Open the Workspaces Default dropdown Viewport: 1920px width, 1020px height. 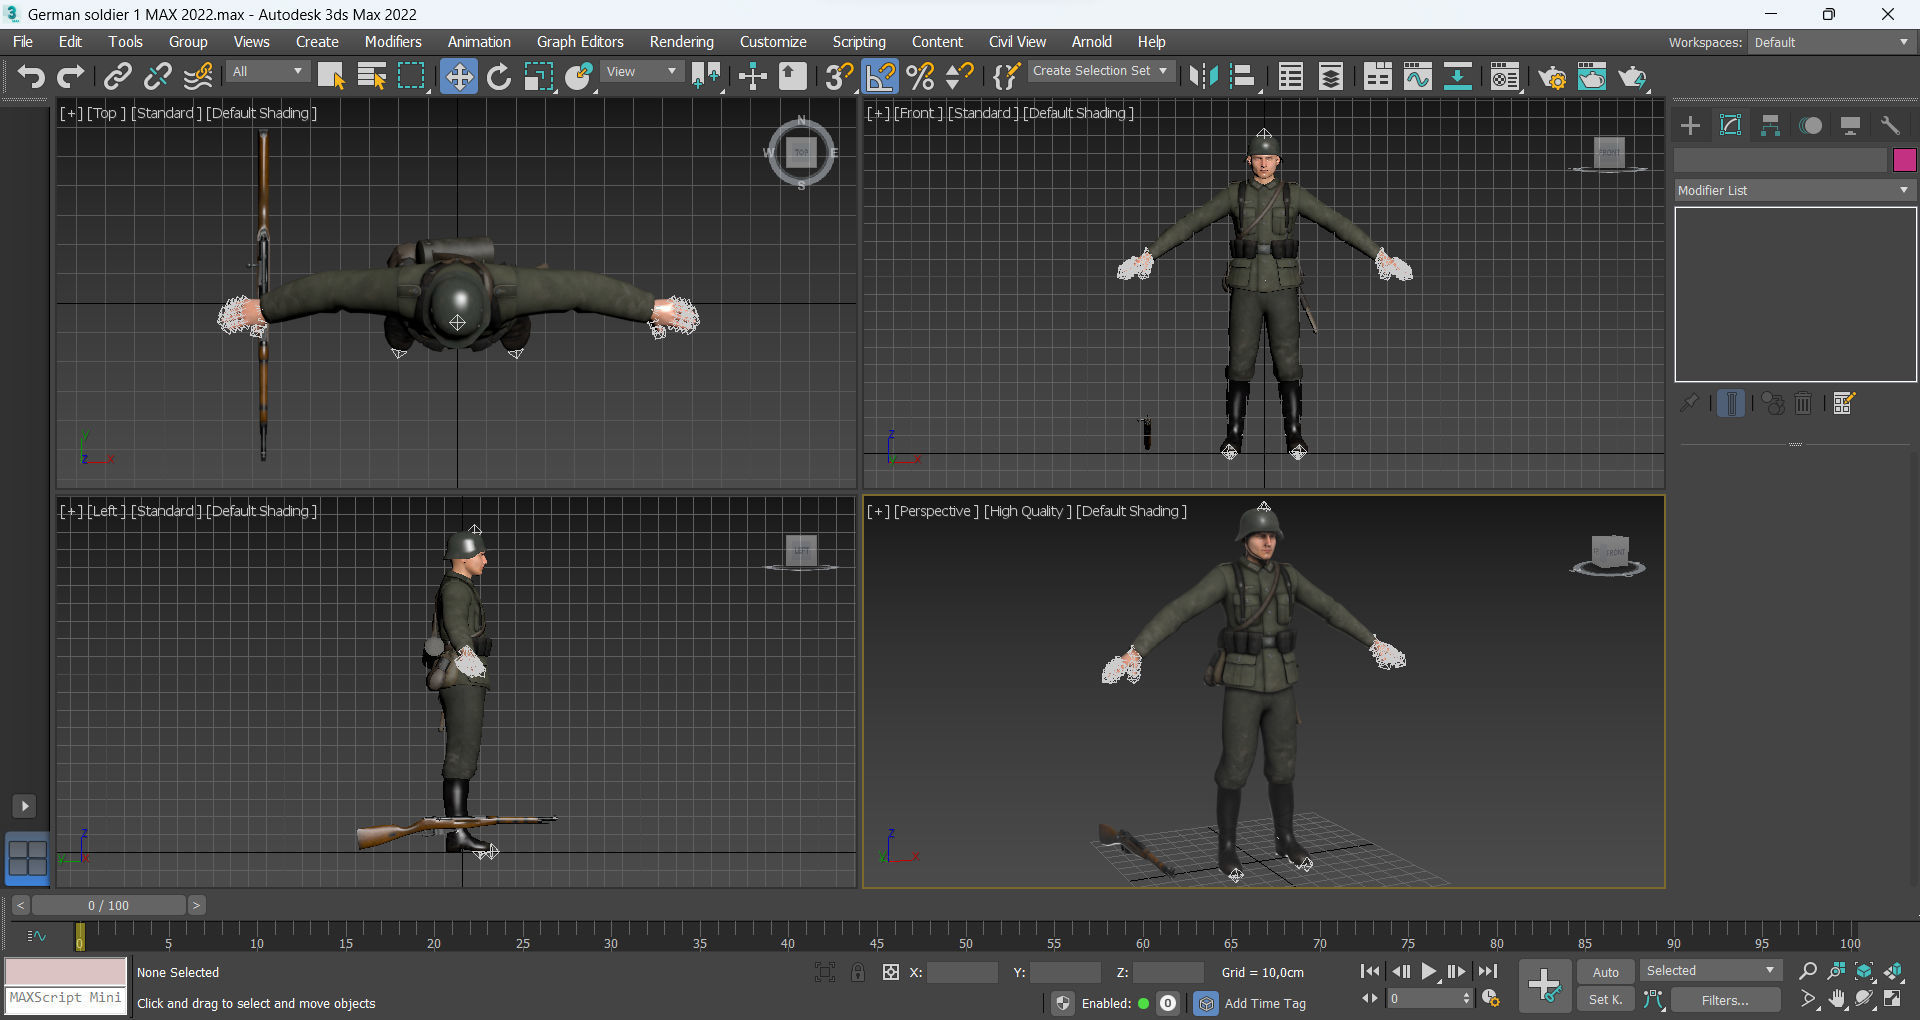pos(1831,42)
